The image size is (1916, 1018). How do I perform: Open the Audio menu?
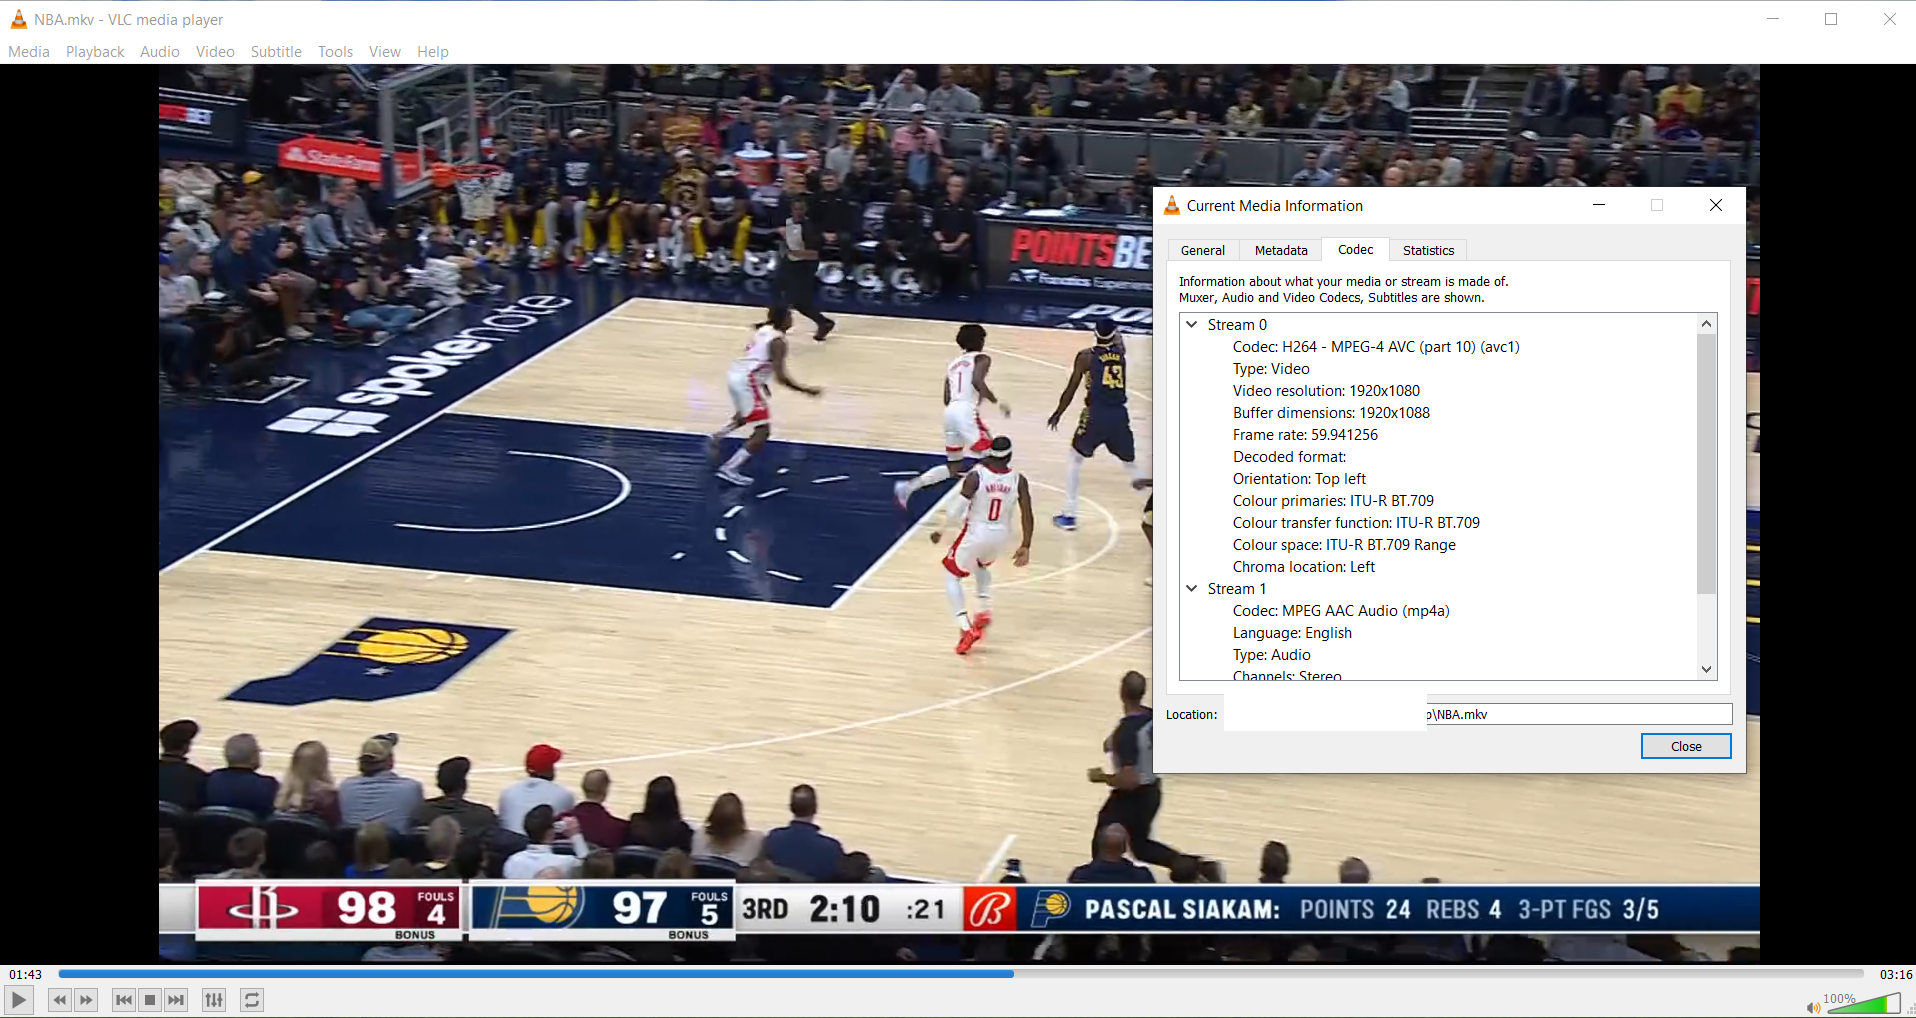coord(160,52)
